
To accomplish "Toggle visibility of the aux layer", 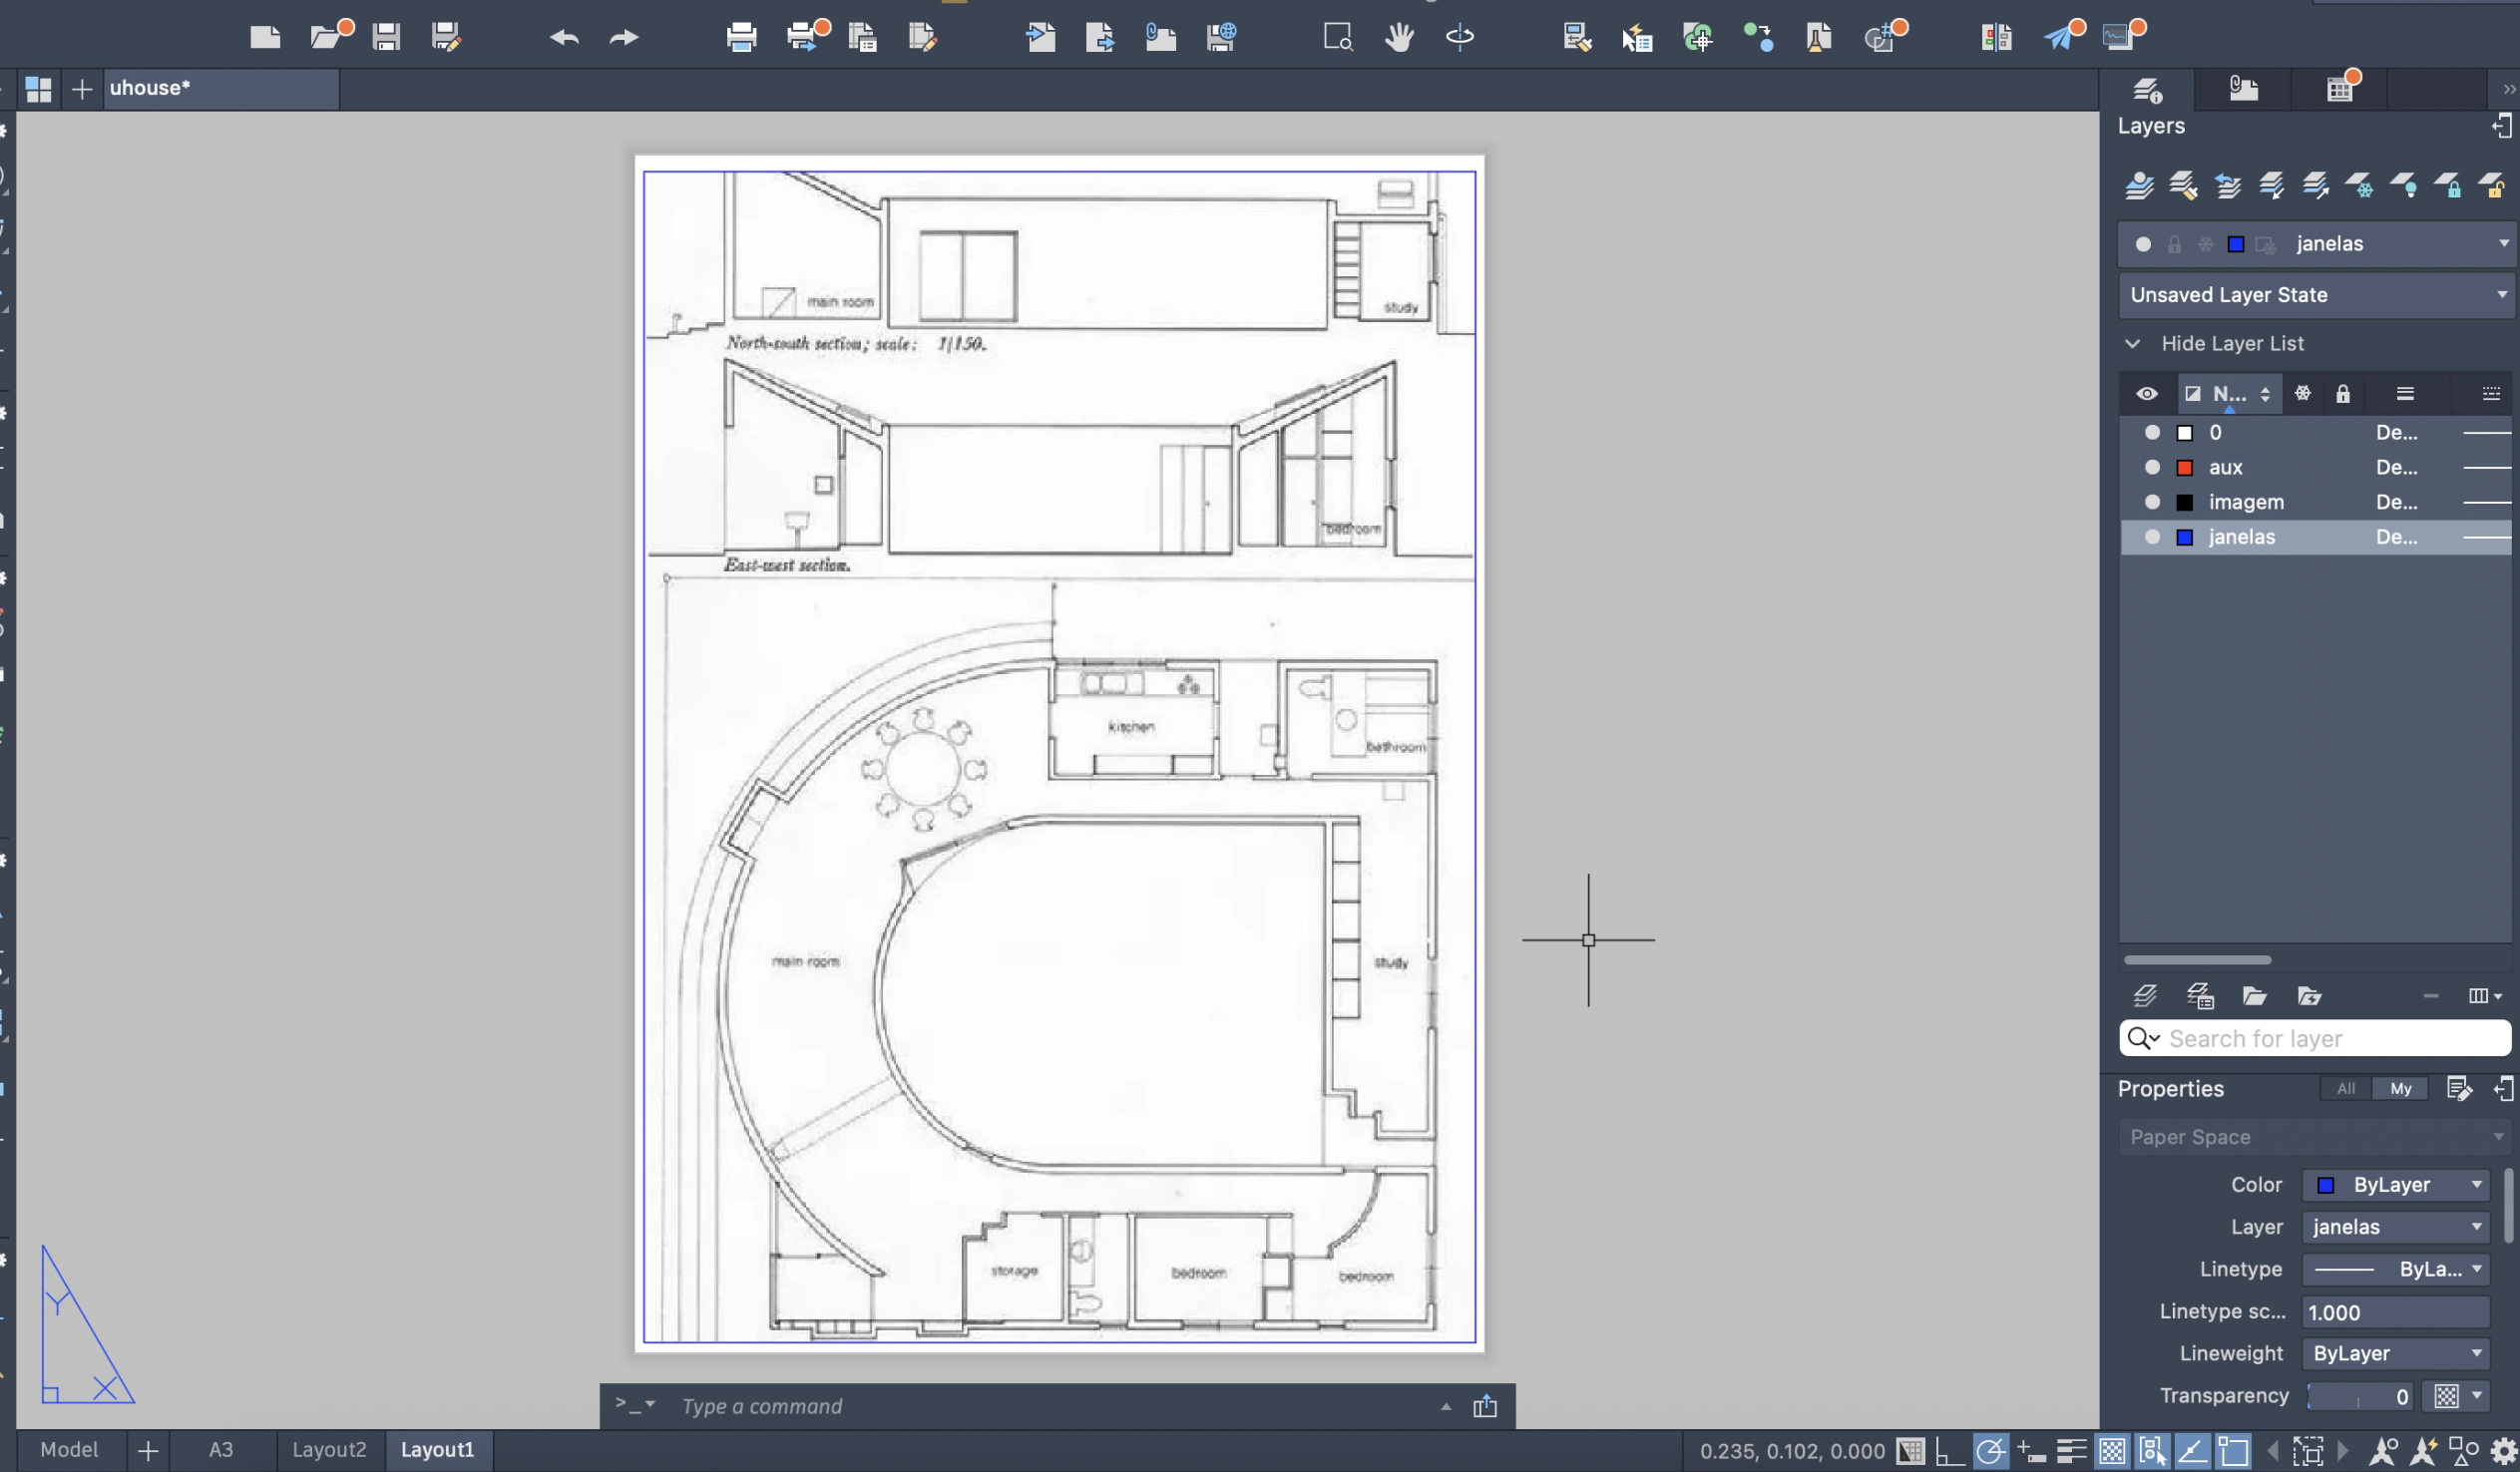I will (x=2152, y=467).
